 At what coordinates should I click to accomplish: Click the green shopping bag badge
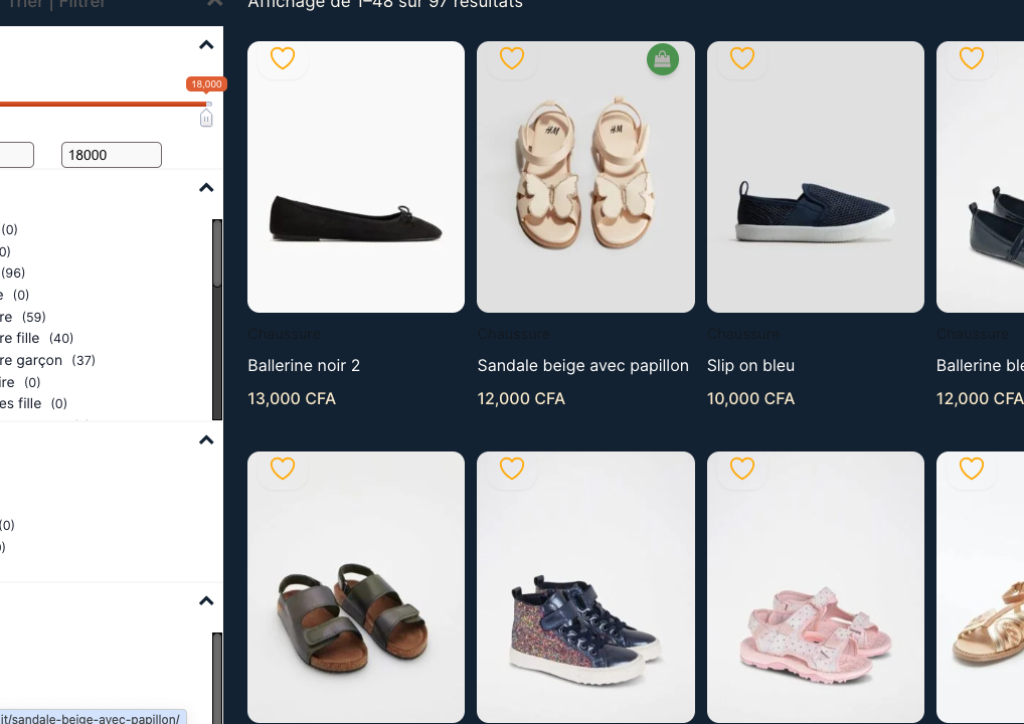coord(662,60)
